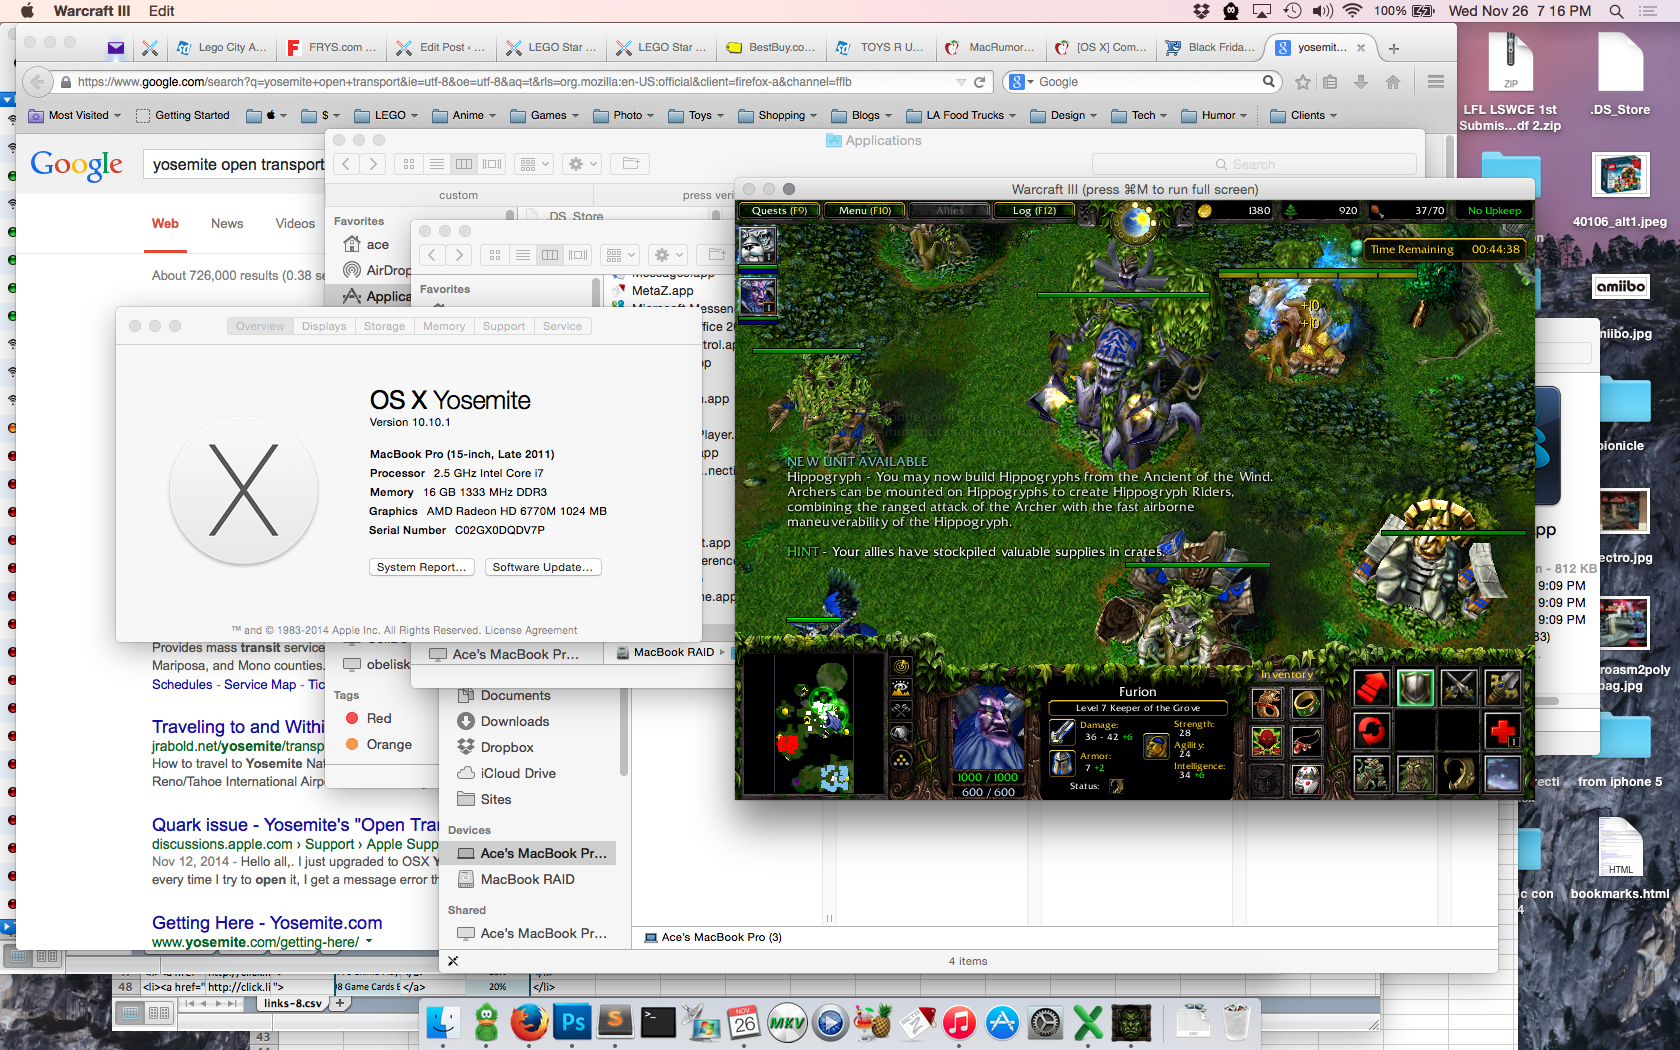The image size is (1680, 1050).
Task: Click the News tab on Google results
Action: pyautogui.click(x=227, y=223)
